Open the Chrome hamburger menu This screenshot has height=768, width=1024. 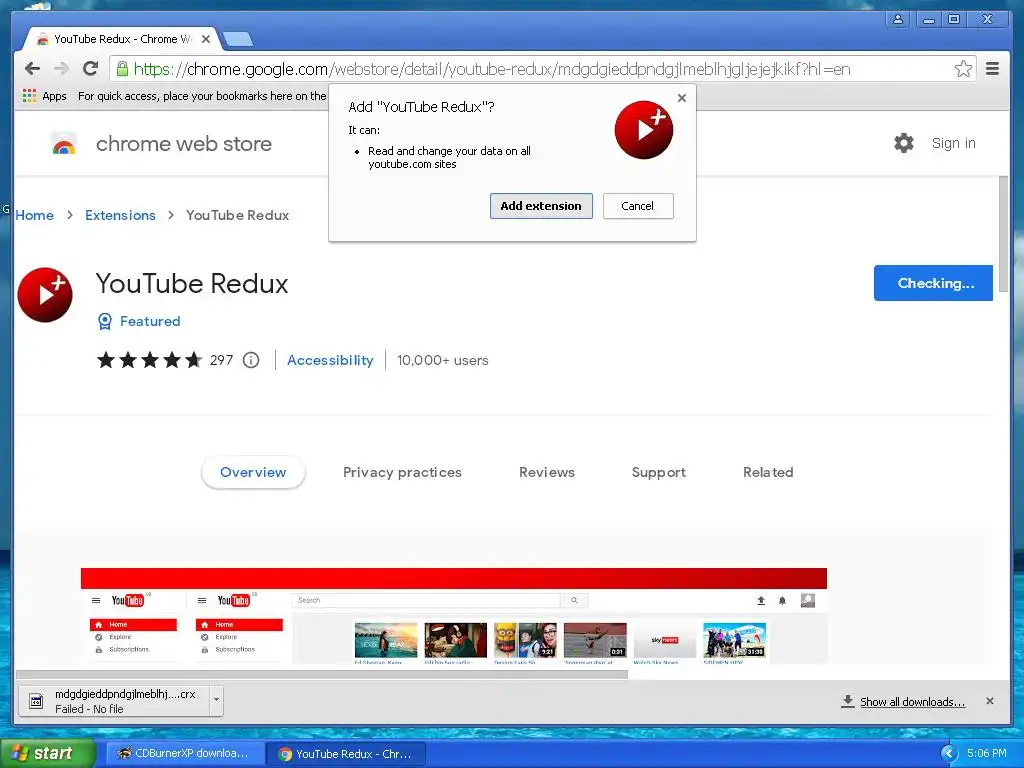992,69
